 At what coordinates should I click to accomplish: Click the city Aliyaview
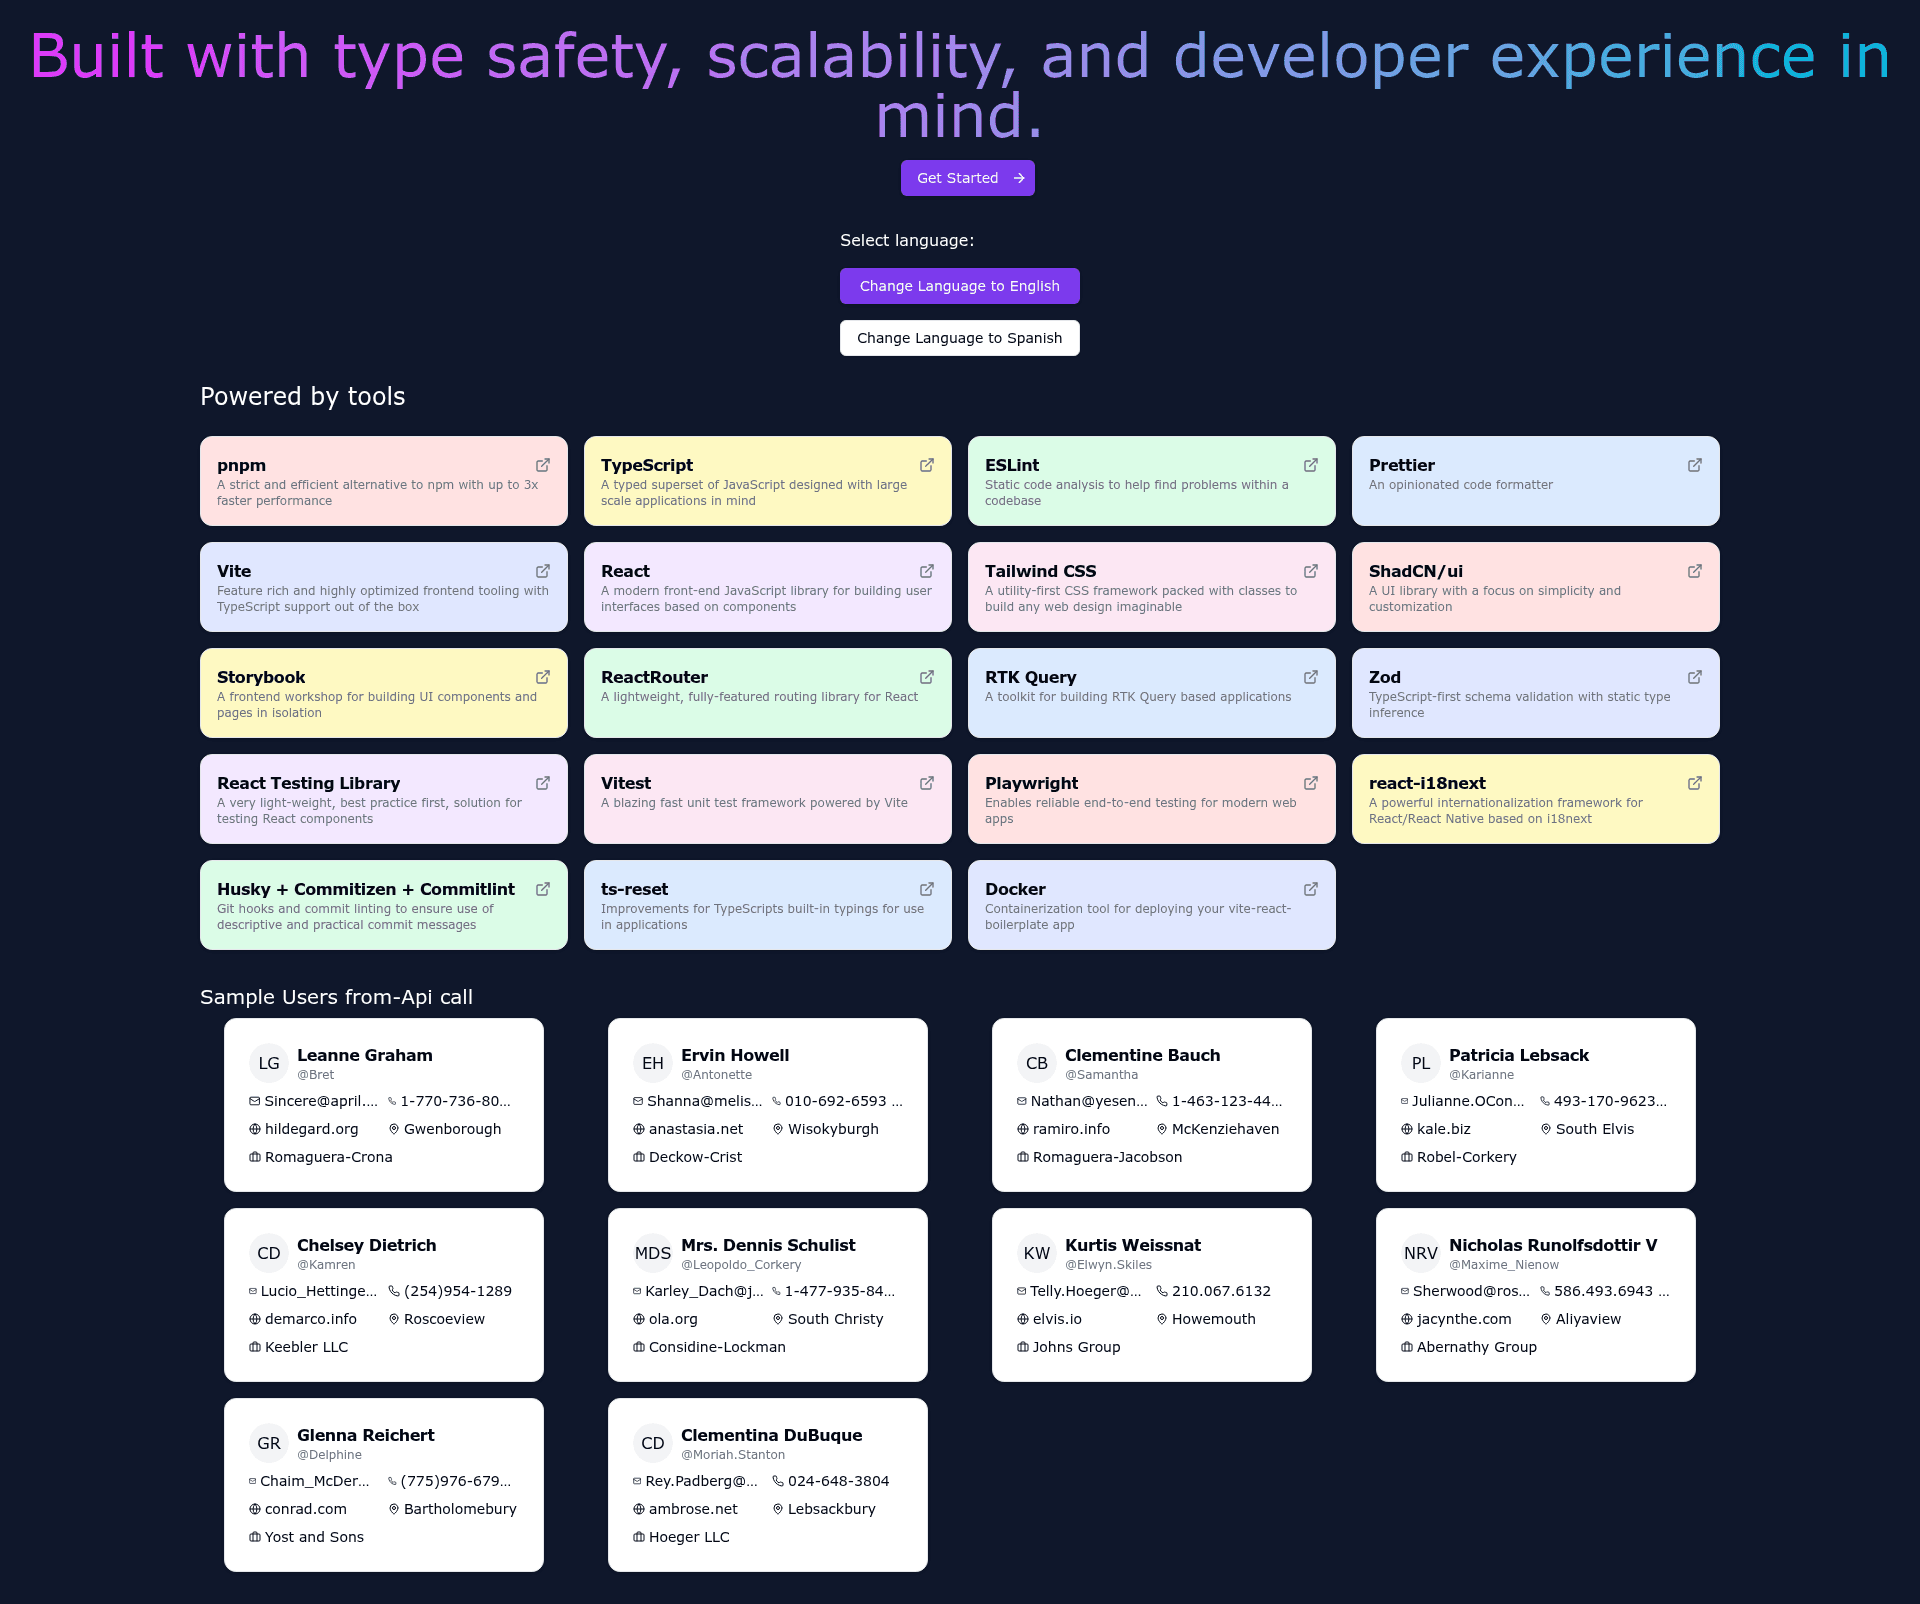tap(1588, 1319)
